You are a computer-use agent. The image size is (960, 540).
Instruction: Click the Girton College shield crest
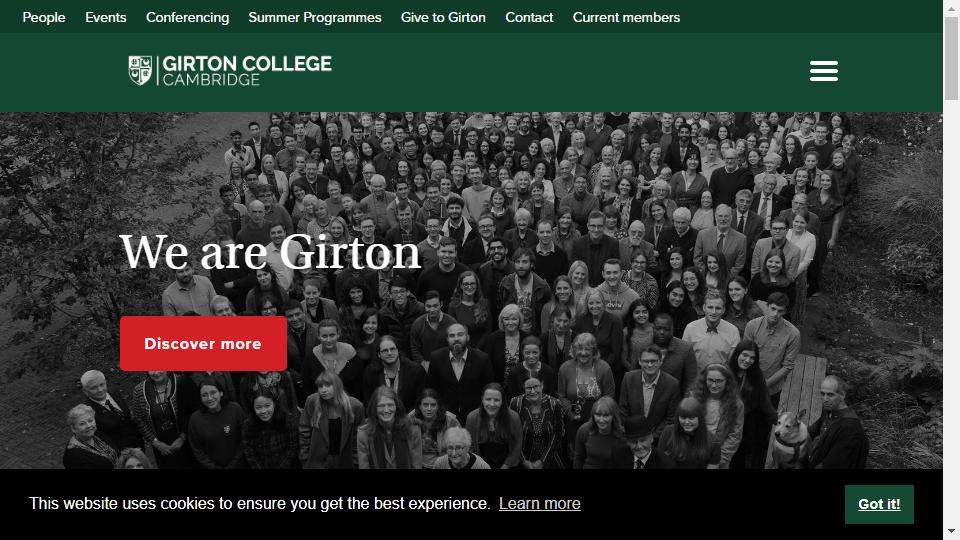140,70
